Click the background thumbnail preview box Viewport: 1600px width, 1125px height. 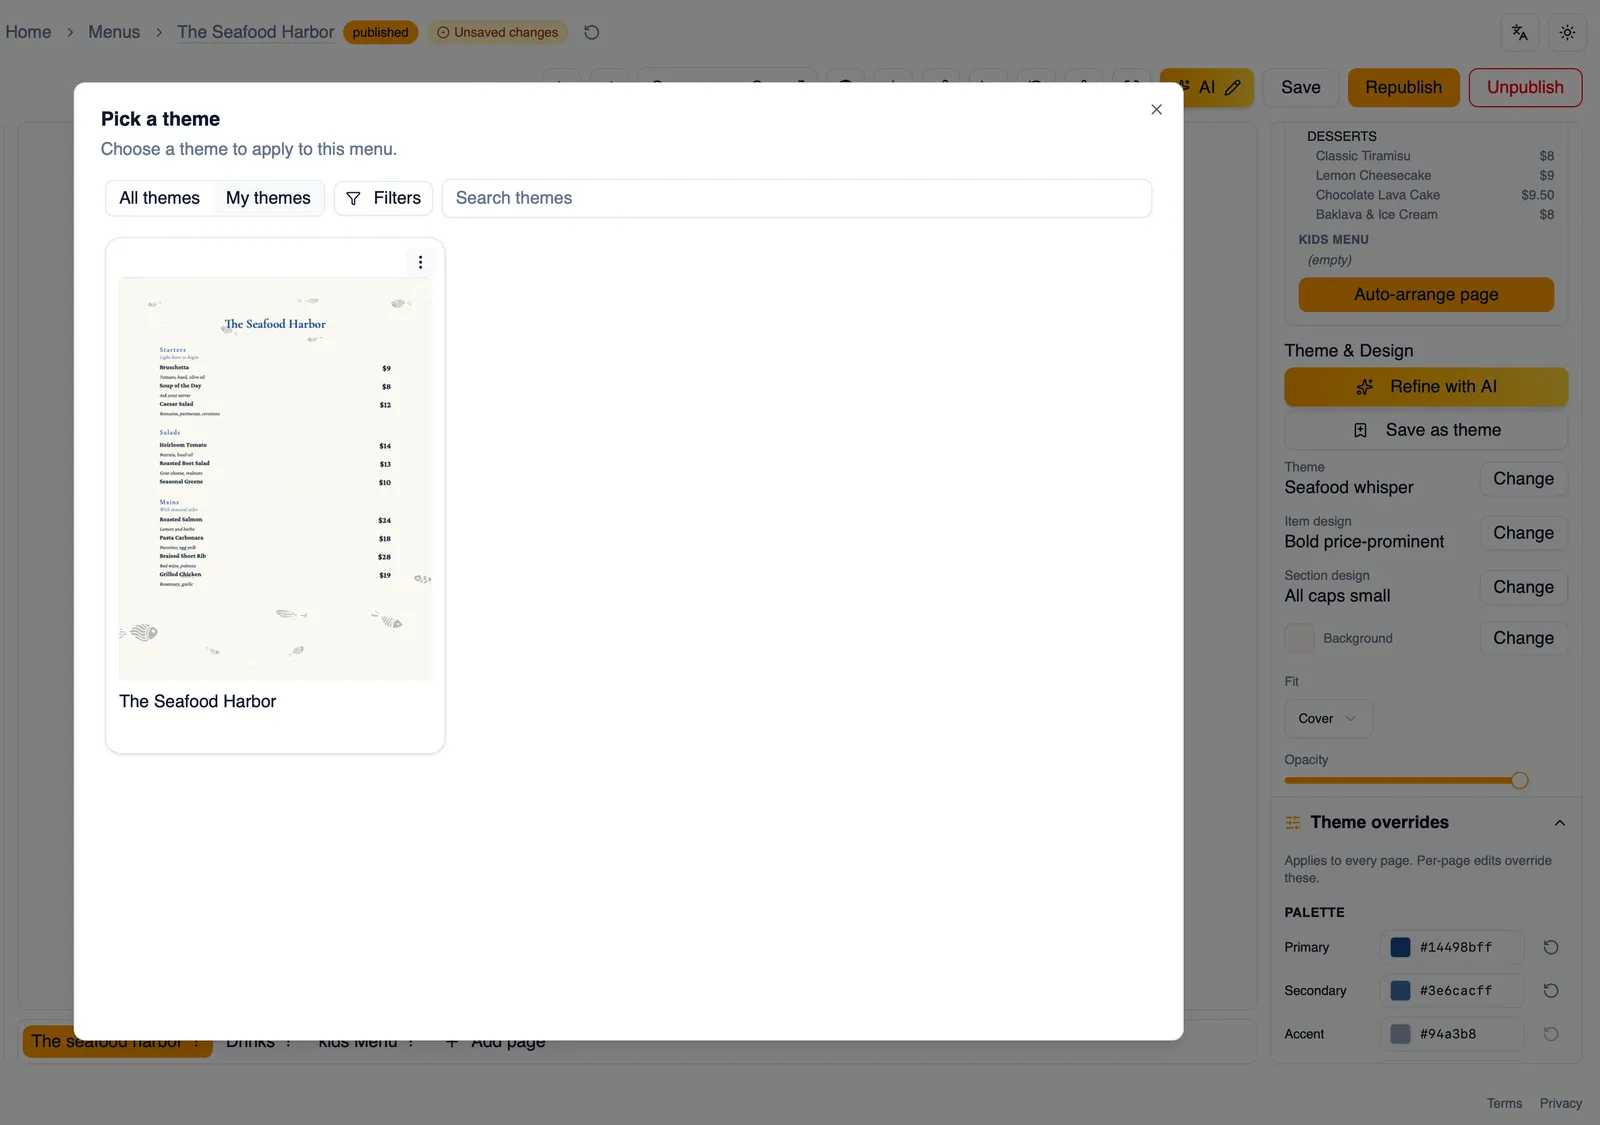click(x=1300, y=638)
